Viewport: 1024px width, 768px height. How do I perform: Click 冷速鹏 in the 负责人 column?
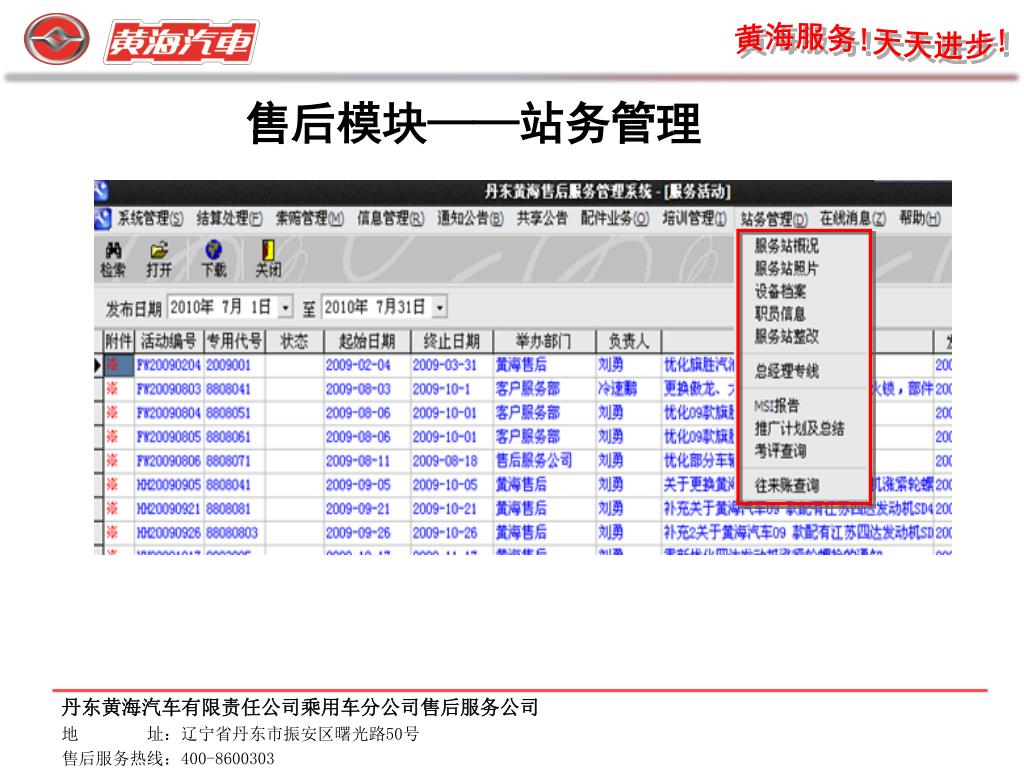[617, 389]
